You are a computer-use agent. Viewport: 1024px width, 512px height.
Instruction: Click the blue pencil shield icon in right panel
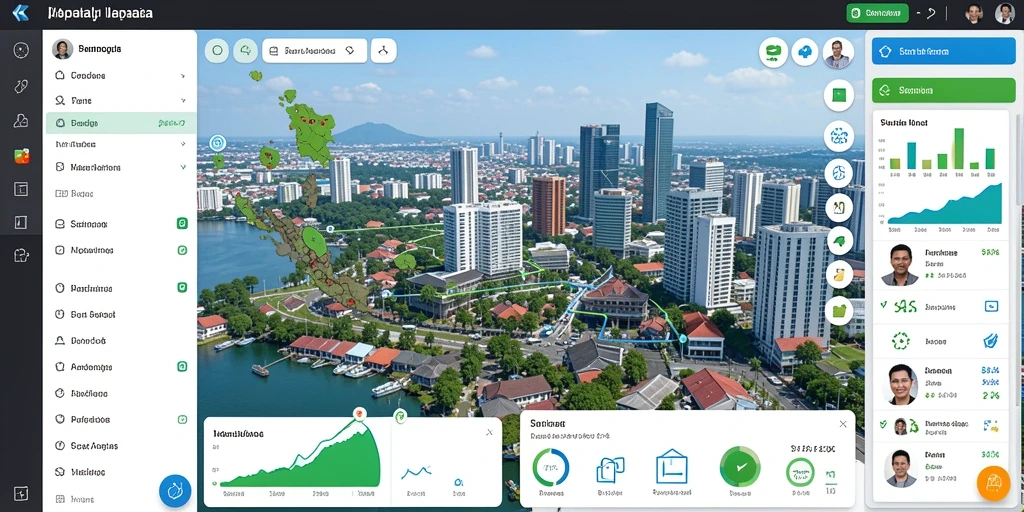point(991,340)
